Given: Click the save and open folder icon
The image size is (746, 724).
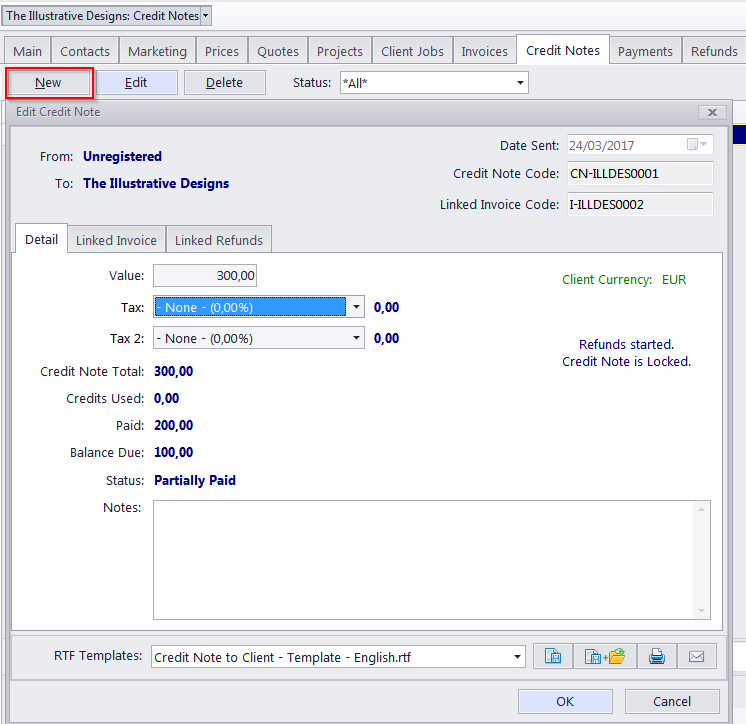Looking at the screenshot, I should tap(605, 657).
